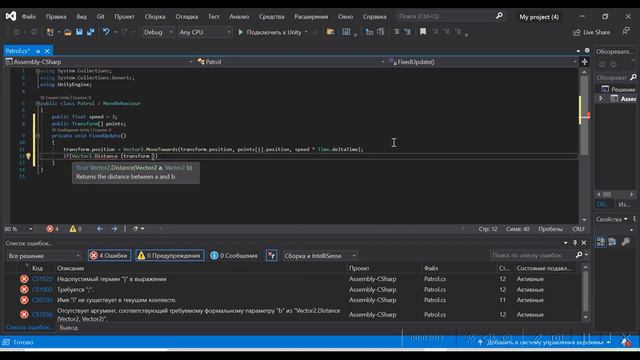Expand the Assembly-CSharp node in the Solution Explorer

(x=601, y=99)
